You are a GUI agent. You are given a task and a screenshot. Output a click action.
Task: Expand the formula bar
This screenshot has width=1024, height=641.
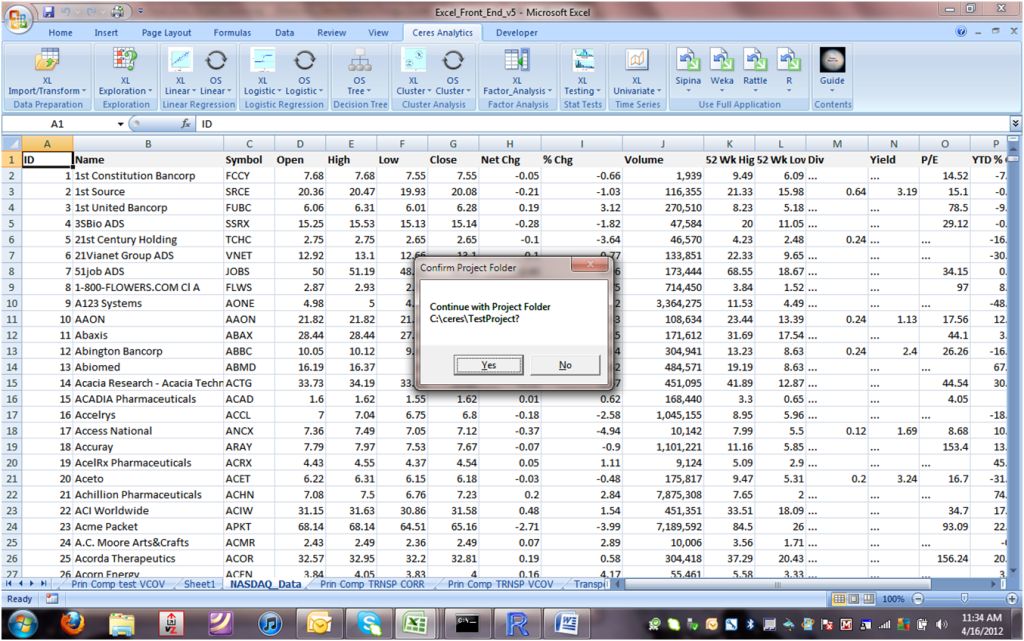coord(1014,123)
